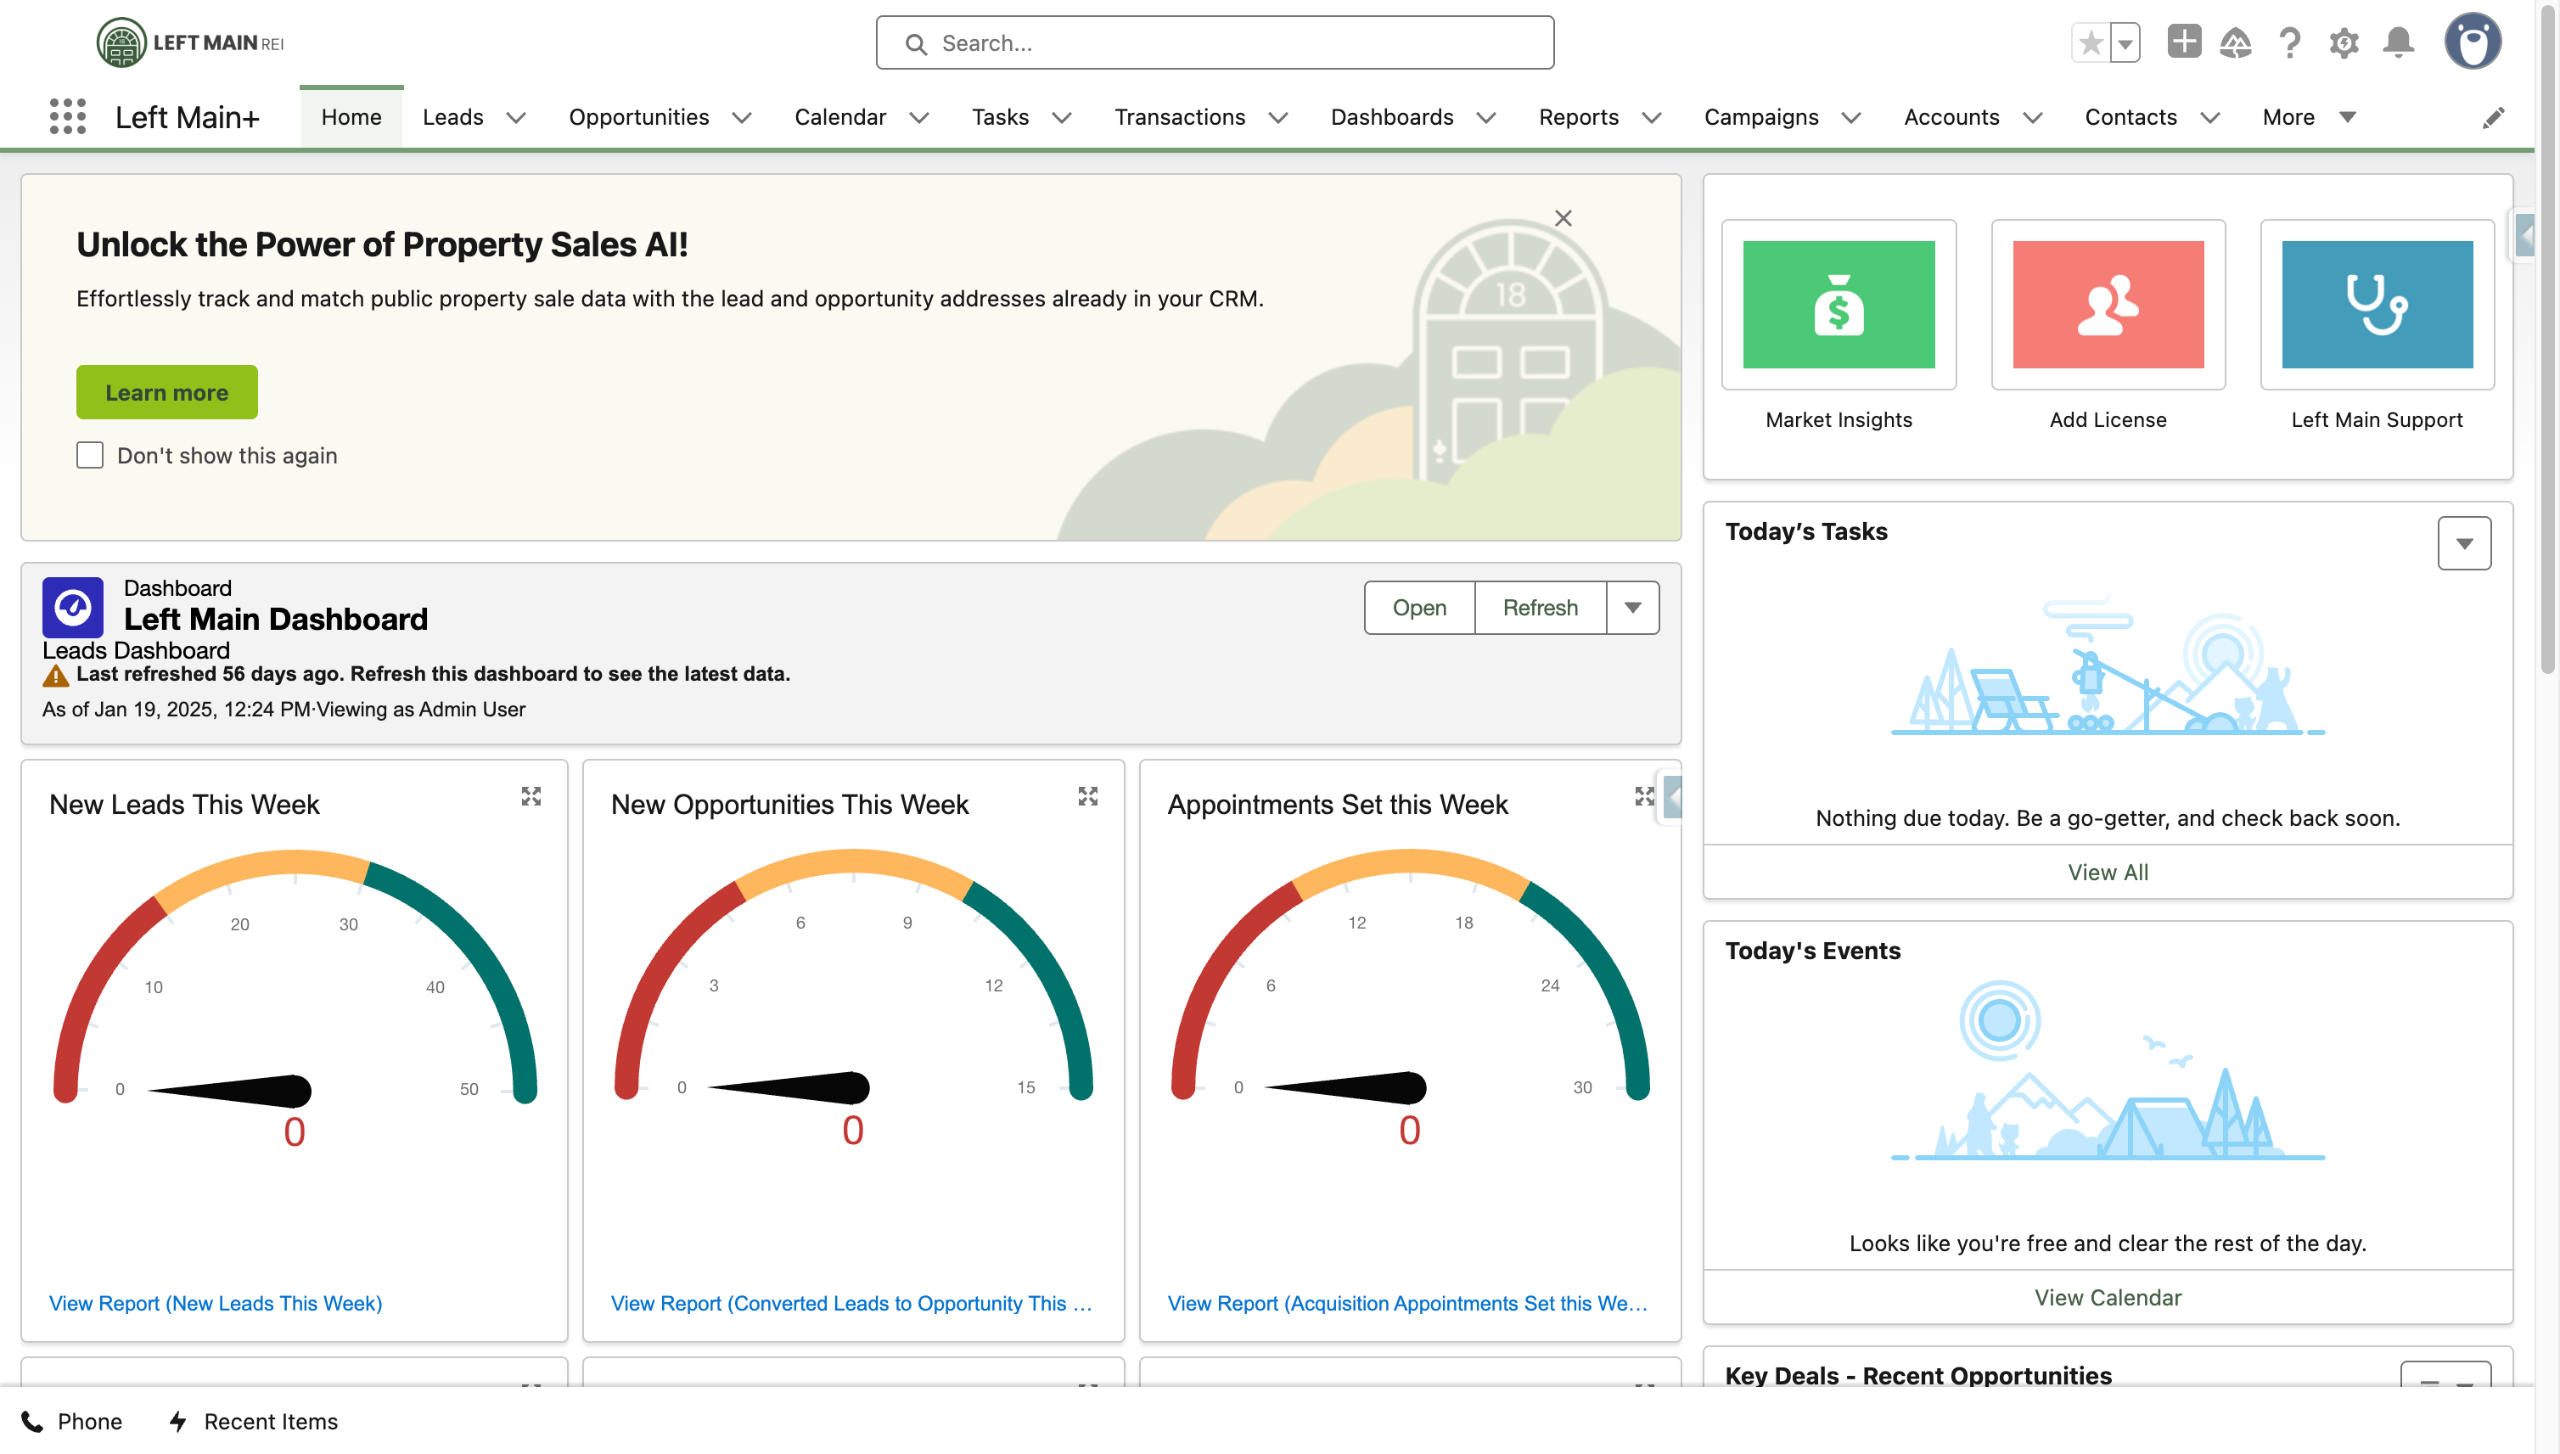The width and height of the screenshot is (2560, 1454).
Task: Click the Learn more button
Action: point(167,392)
